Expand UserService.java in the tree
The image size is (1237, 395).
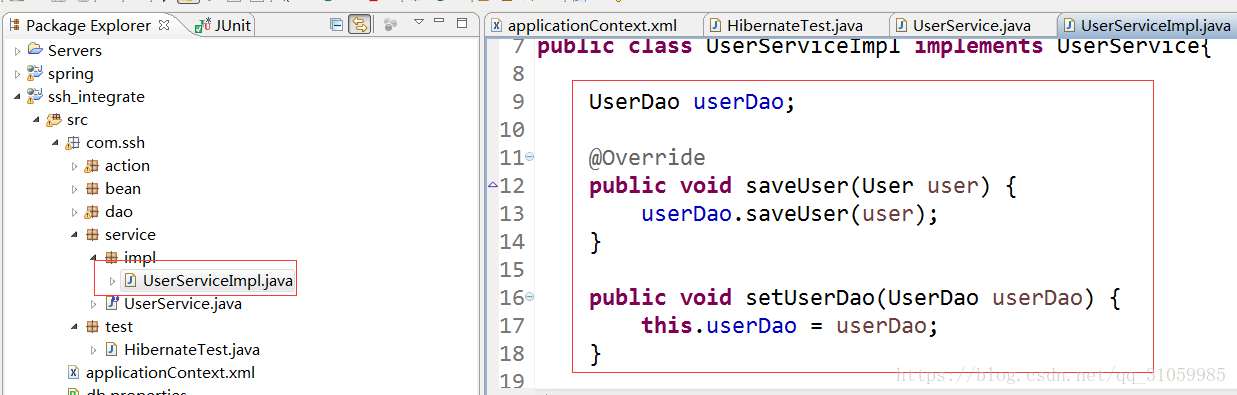[x=93, y=304]
